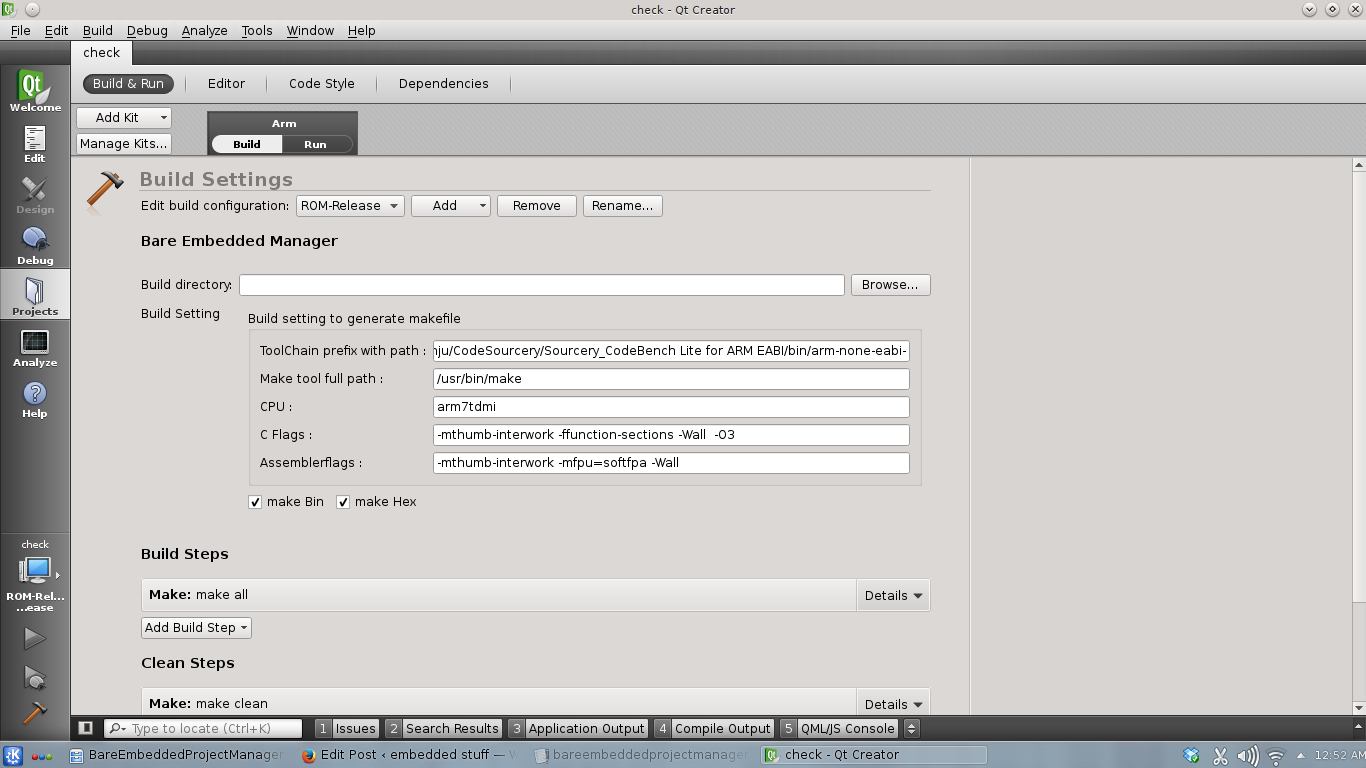The image size is (1366, 768).
Task: Open the Analyze mode
Action: [x=35, y=347]
